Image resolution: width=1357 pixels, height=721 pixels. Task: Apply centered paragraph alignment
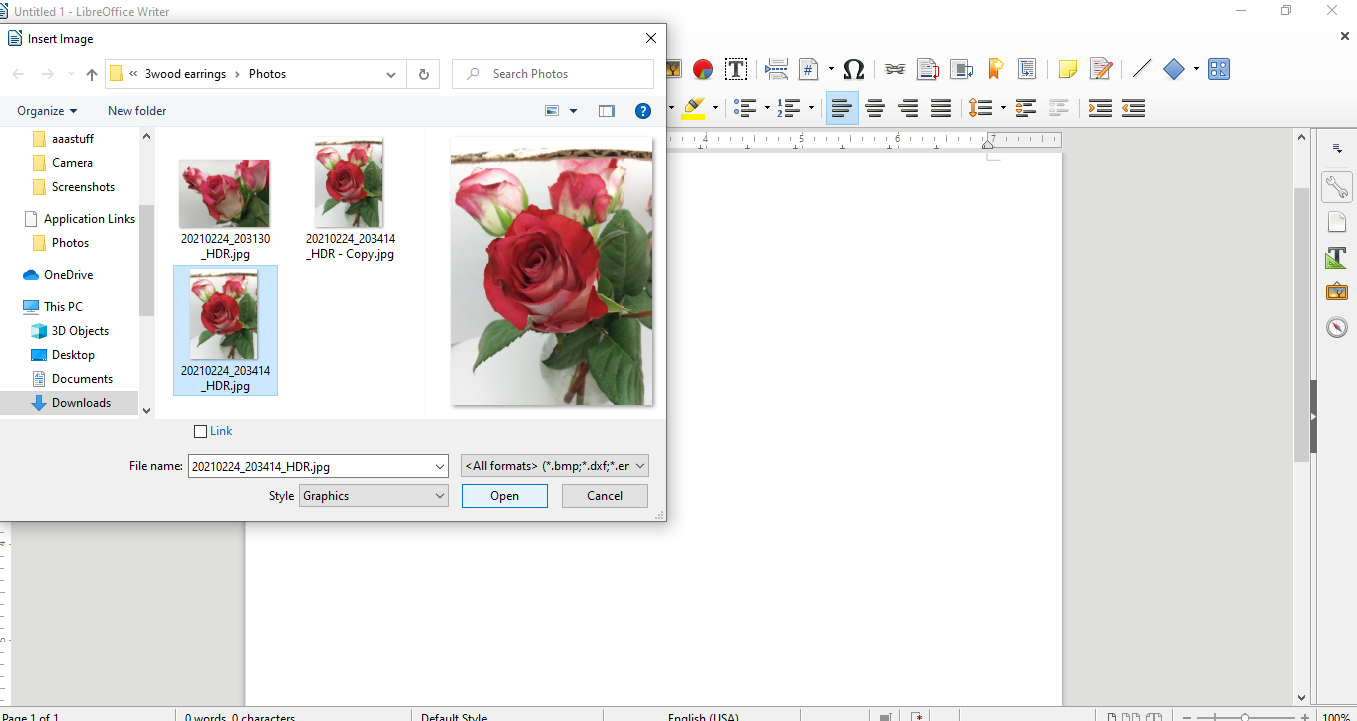click(x=875, y=108)
